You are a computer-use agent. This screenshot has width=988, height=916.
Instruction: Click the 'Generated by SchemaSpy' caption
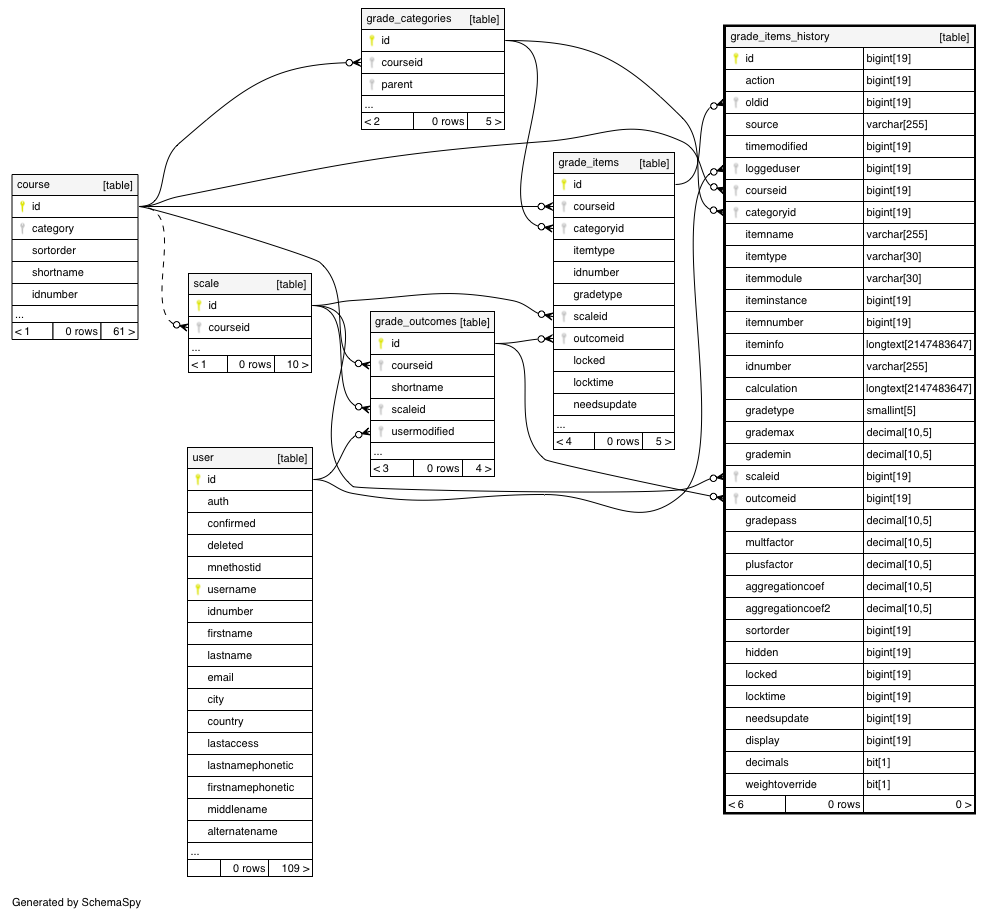click(x=76, y=902)
